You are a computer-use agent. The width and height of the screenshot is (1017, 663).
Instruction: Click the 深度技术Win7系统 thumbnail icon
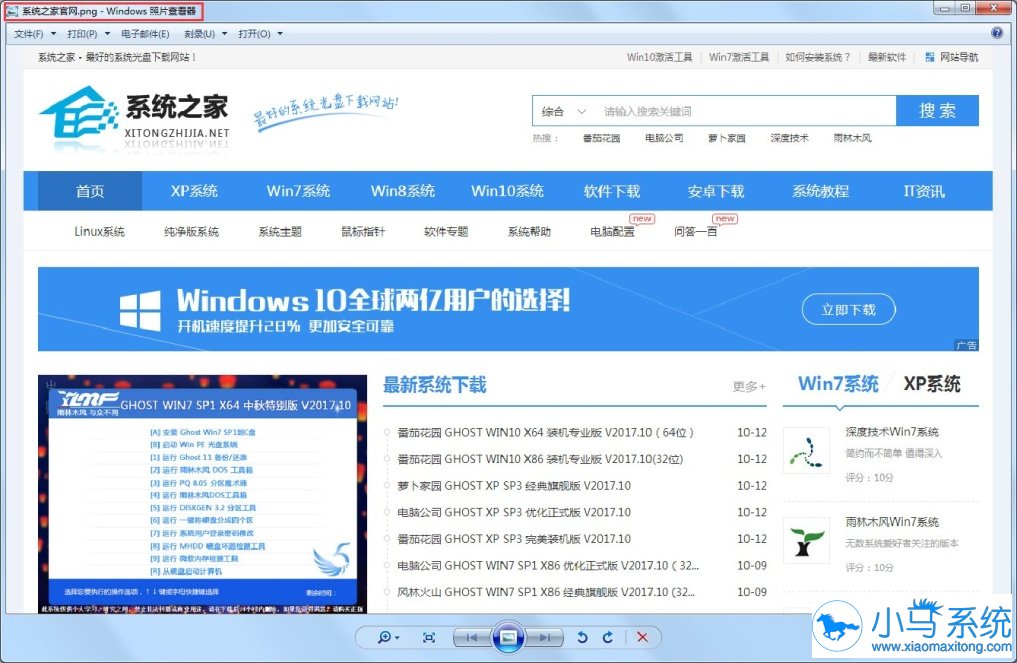pos(806,450)
